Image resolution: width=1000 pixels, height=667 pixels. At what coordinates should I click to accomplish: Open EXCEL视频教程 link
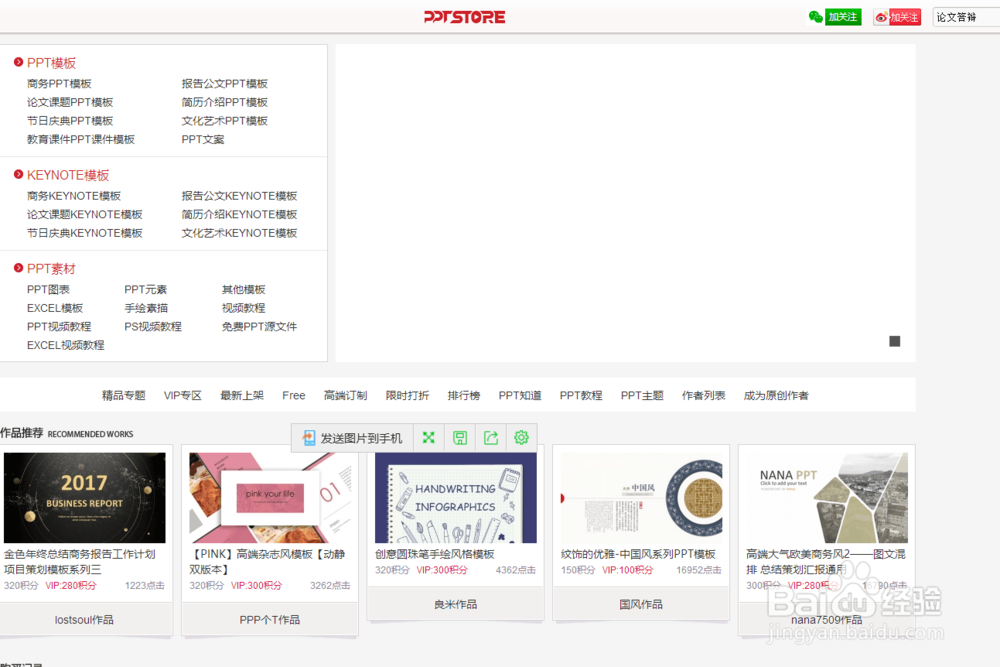pyautogui.click(x=66, y=345)
